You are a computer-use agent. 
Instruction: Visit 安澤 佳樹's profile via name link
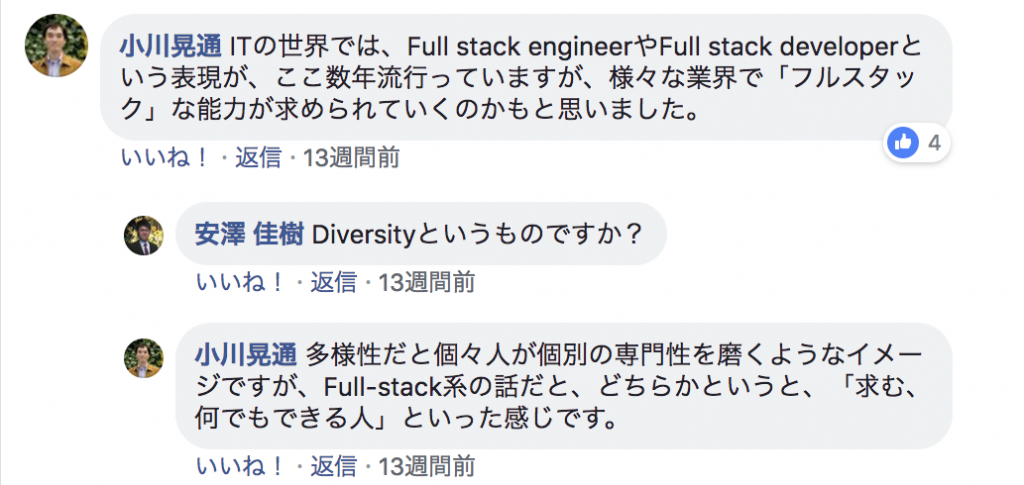click(247, 234)
